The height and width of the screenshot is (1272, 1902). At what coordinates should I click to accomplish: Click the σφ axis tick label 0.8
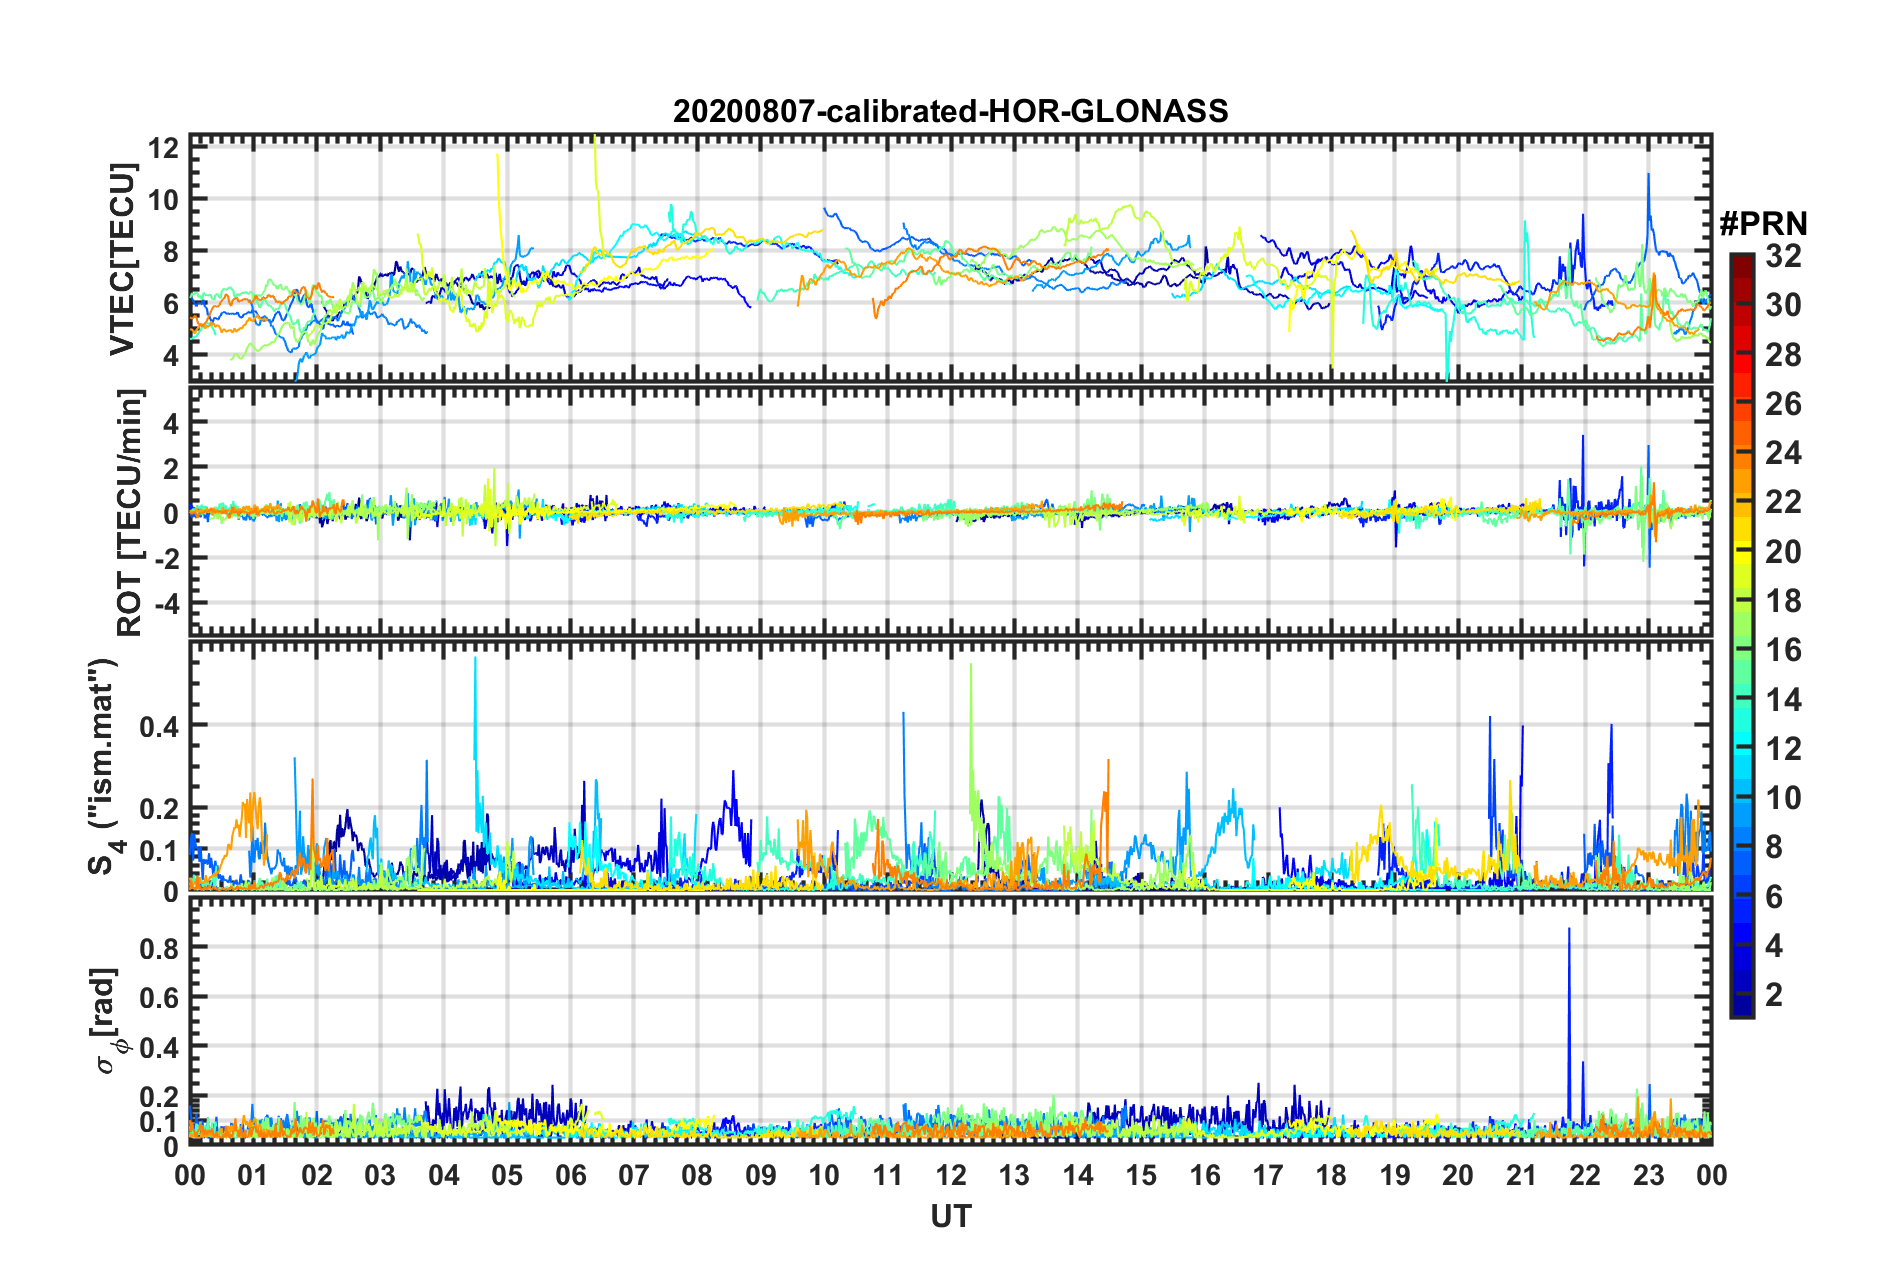pos(160,948)
